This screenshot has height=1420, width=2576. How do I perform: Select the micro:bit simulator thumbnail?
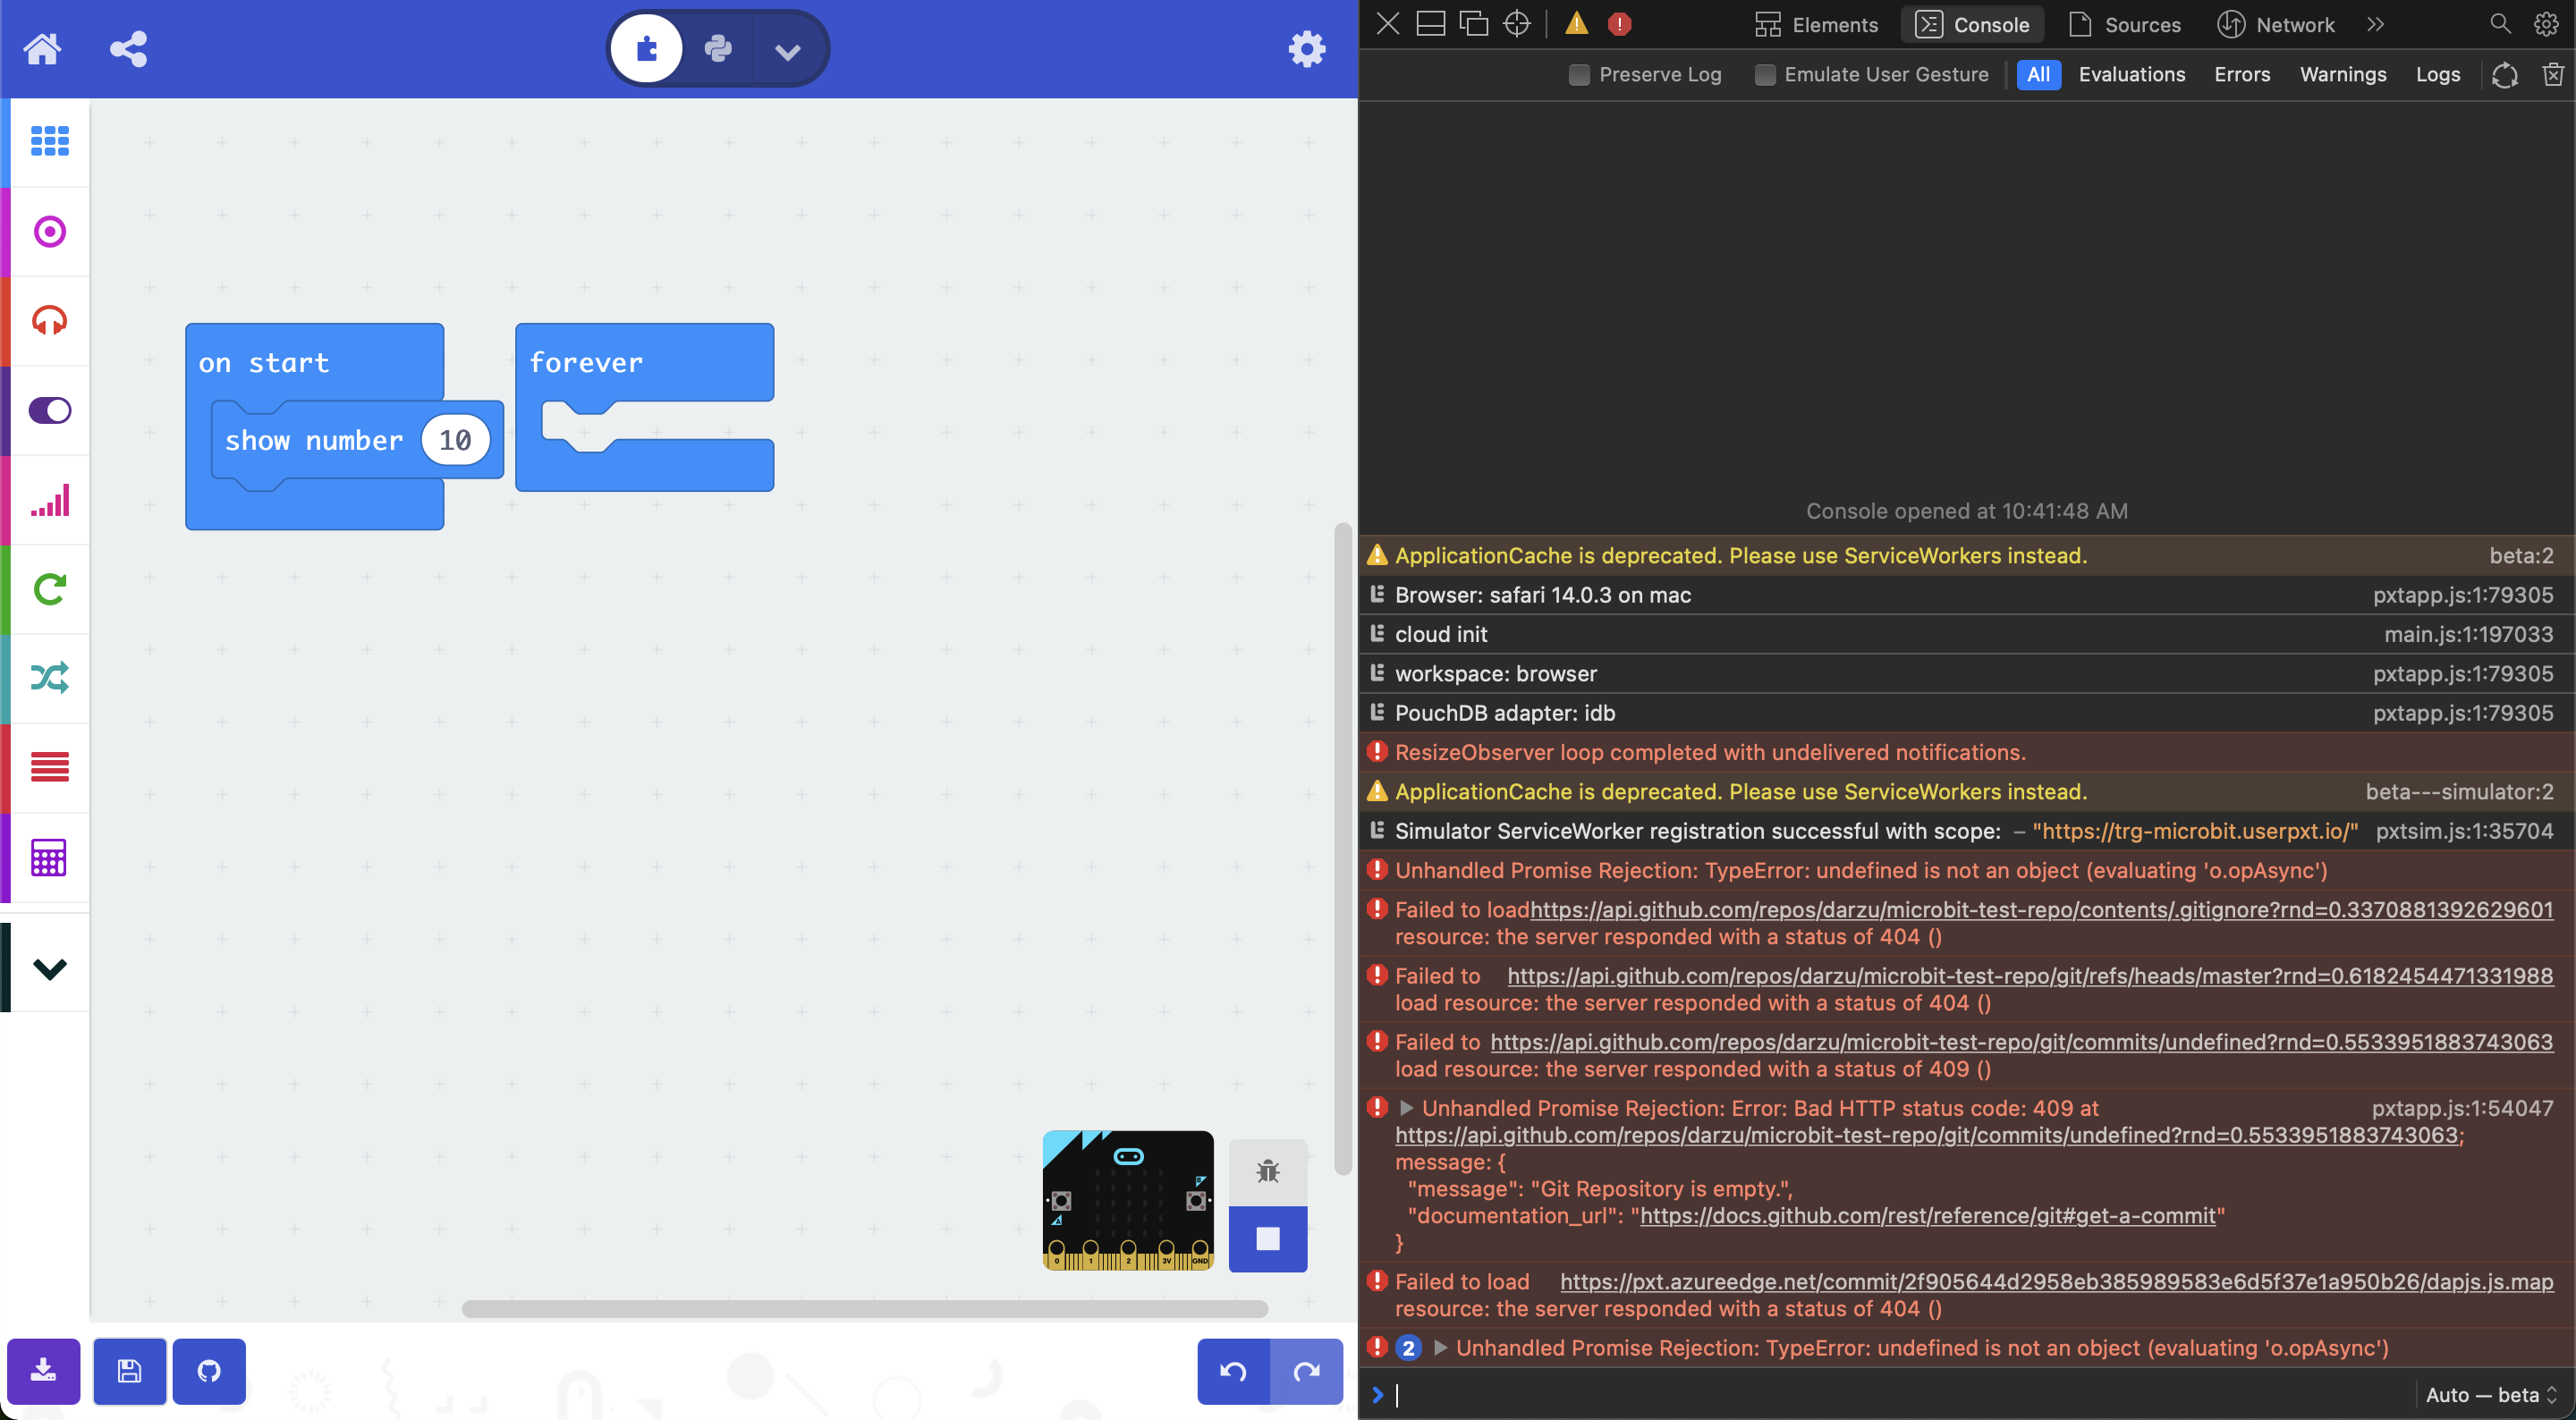coord(1128,1200)
